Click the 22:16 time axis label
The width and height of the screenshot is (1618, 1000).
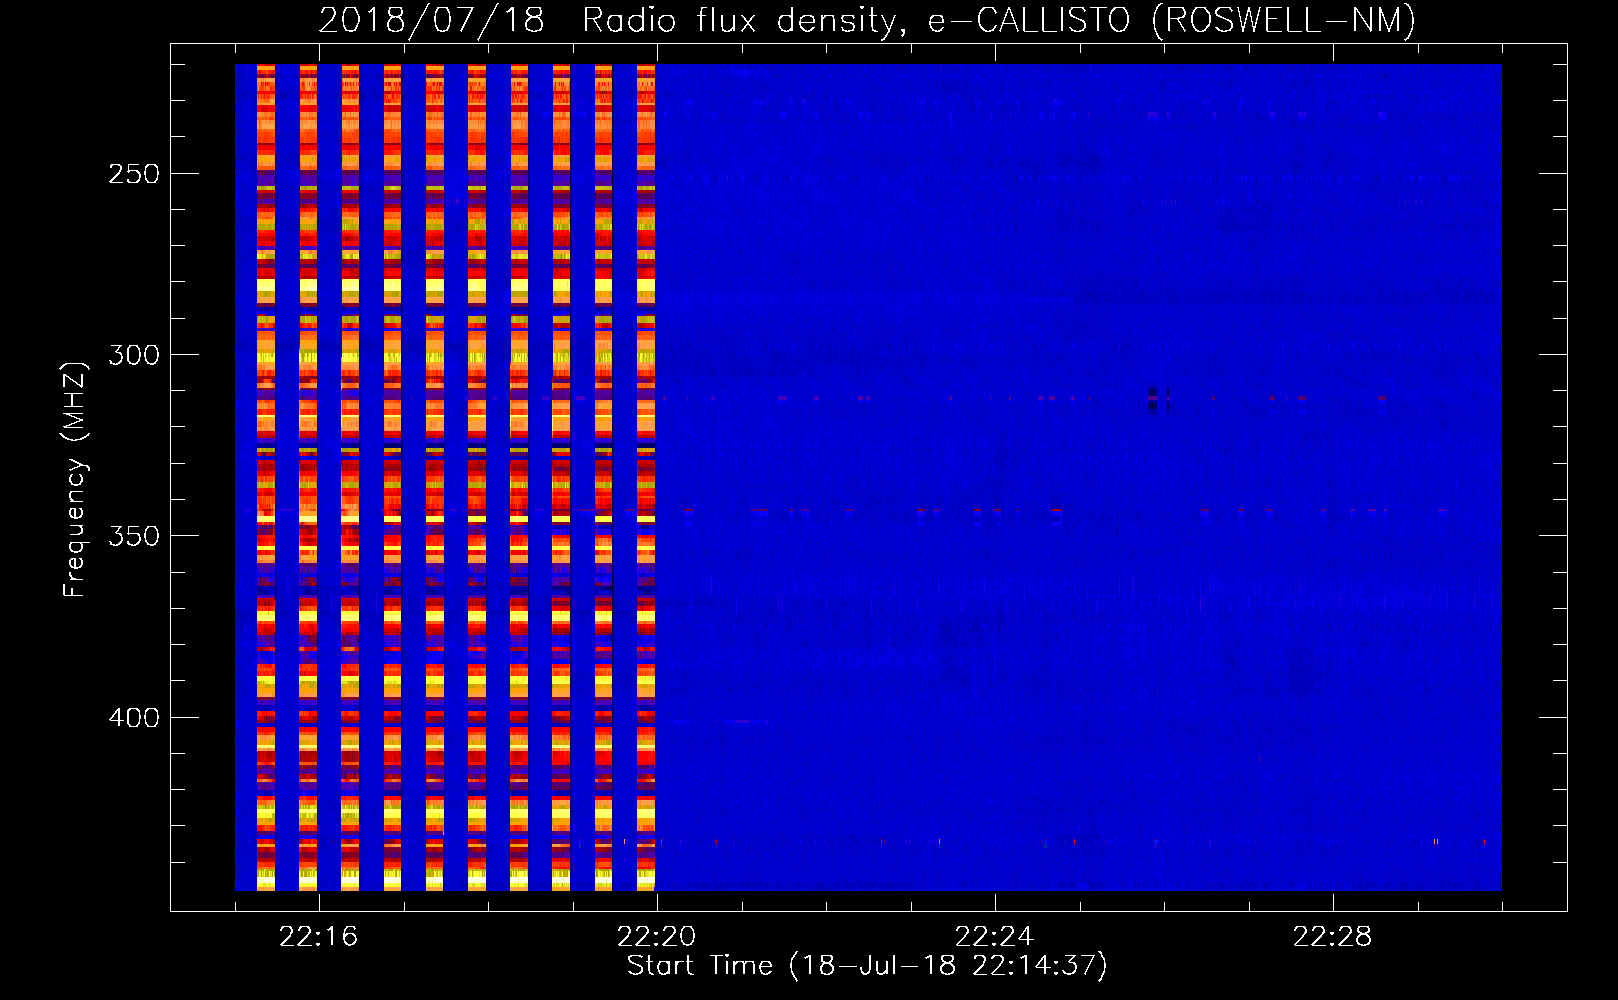point(318,936)
